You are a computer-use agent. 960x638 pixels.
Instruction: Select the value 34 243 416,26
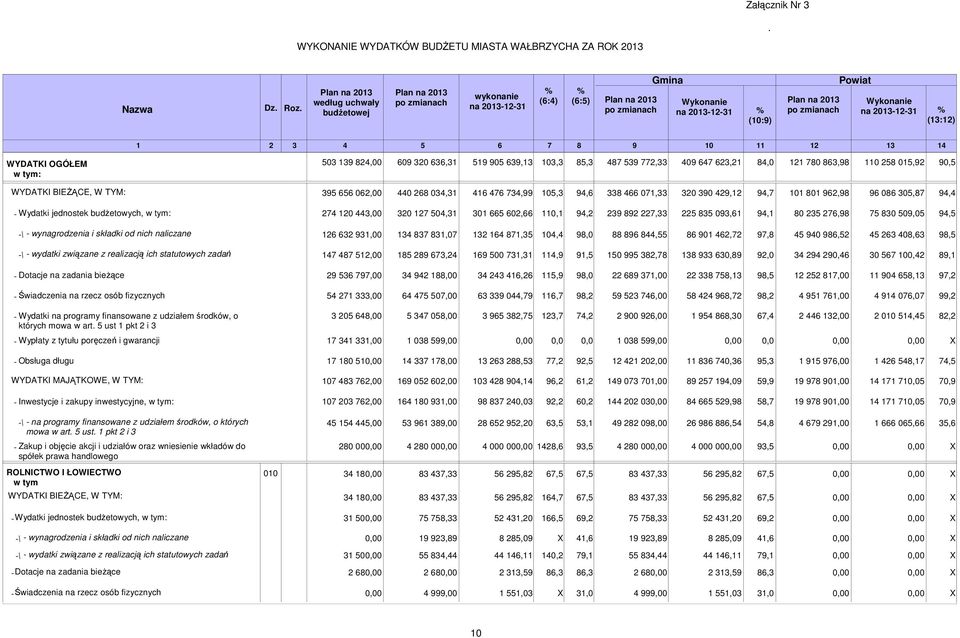click(x=504, y=276)
